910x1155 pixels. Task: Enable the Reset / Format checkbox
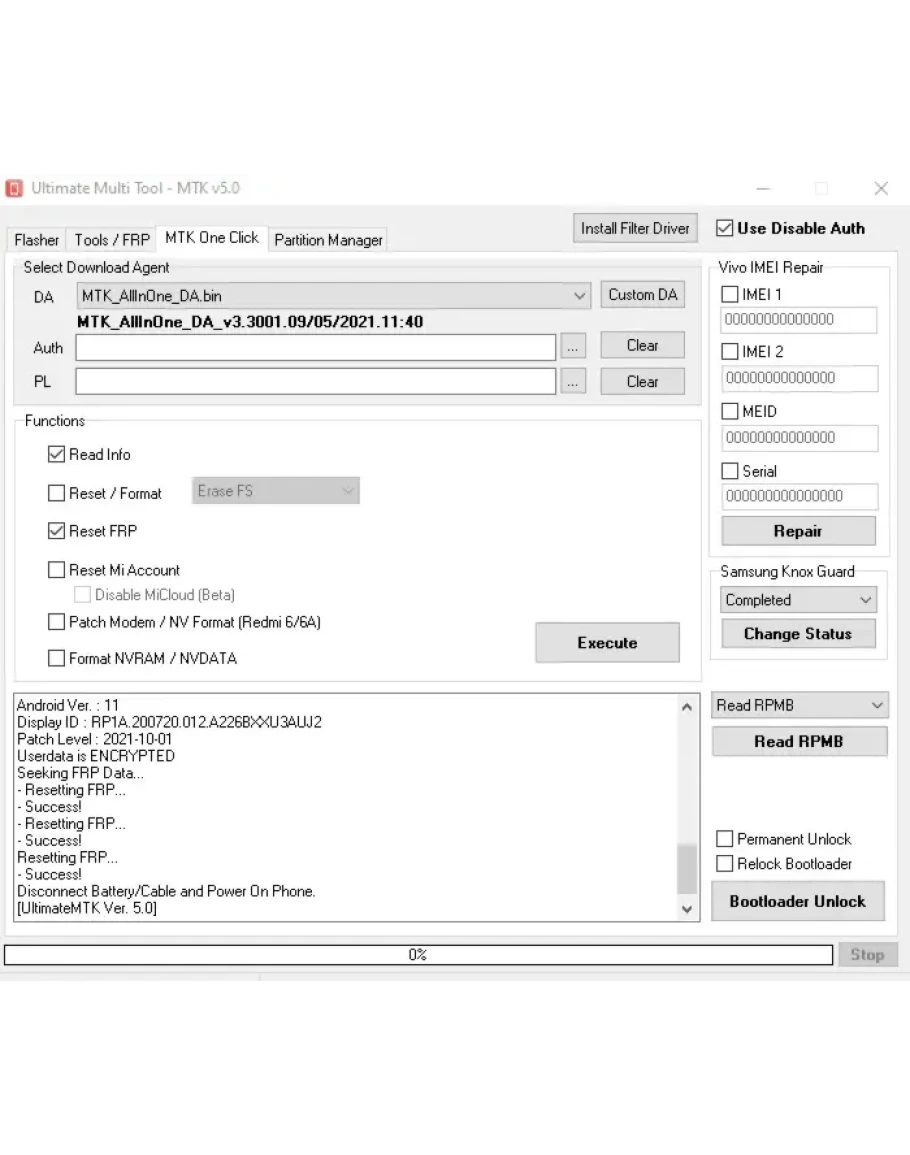(x=57, y=493)
